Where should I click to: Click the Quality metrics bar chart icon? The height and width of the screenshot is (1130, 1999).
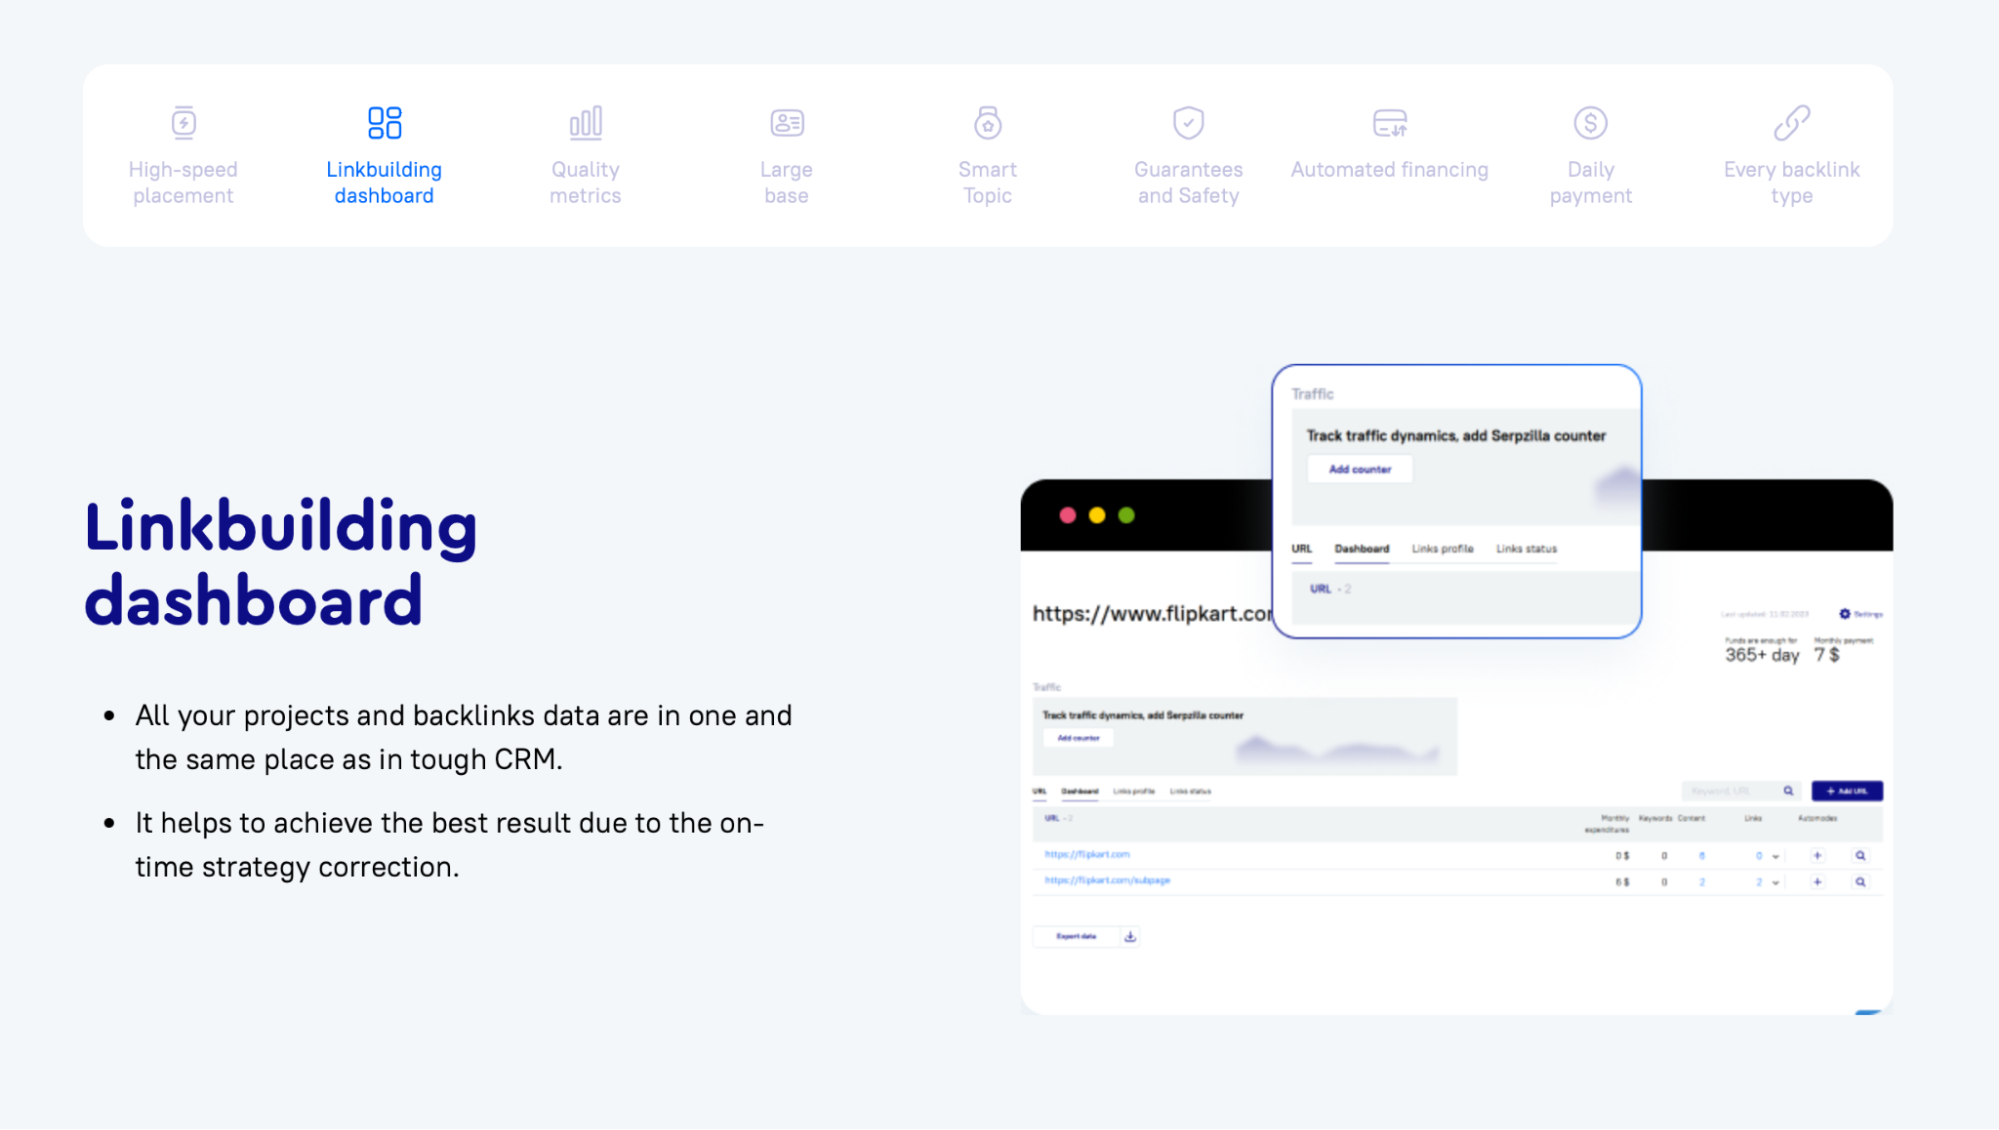tap(585, 122)
